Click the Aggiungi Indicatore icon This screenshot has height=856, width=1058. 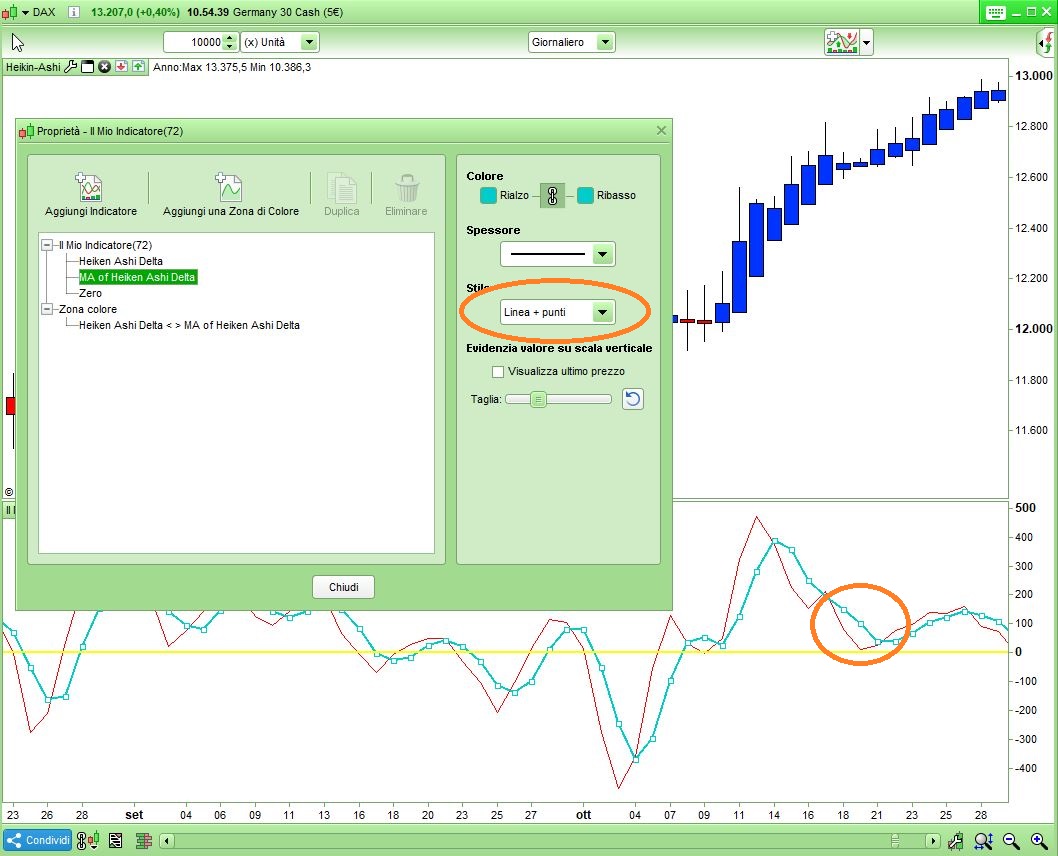pos(90,188)
